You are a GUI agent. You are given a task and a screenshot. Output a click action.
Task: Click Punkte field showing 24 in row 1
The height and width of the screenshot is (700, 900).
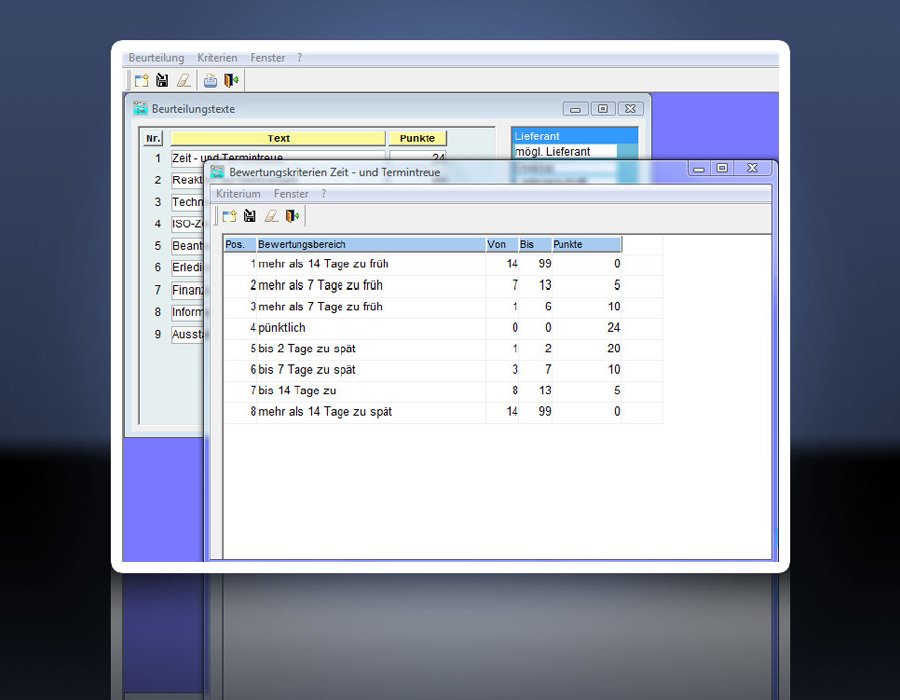tap(417, 156)
